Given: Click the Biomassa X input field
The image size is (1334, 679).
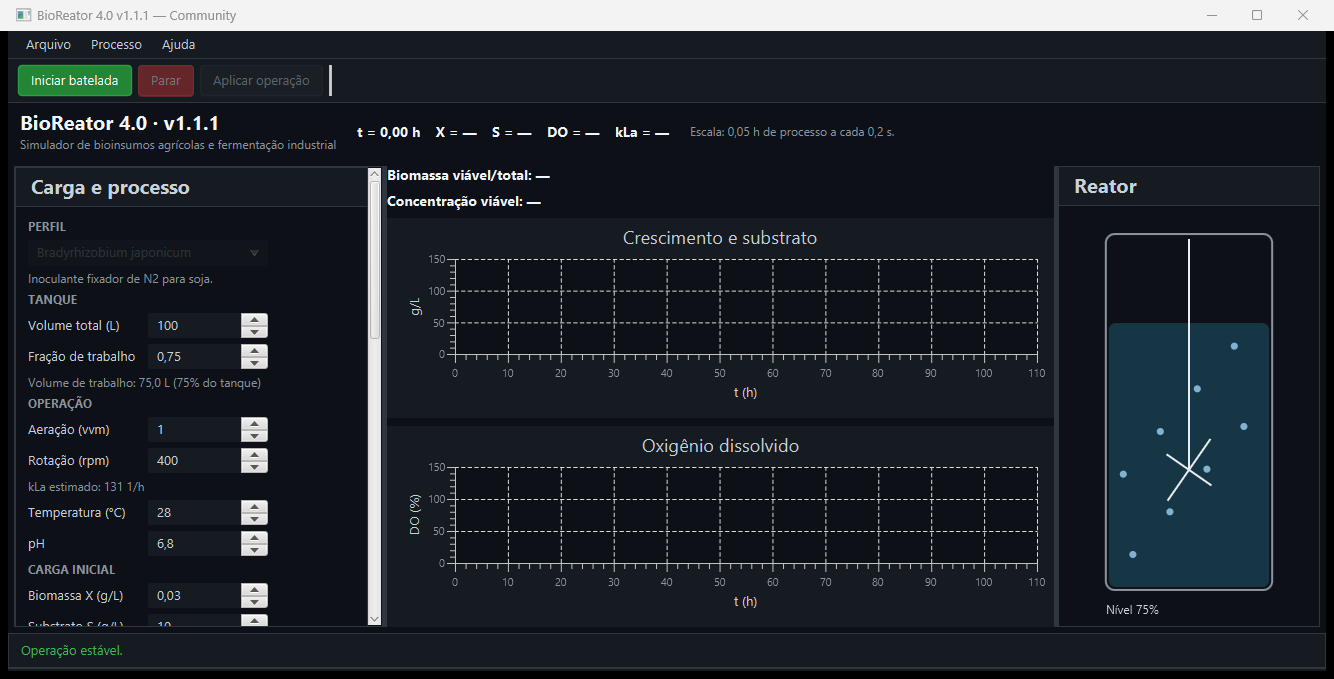Looking at the screenshot, I should [195, 596].
